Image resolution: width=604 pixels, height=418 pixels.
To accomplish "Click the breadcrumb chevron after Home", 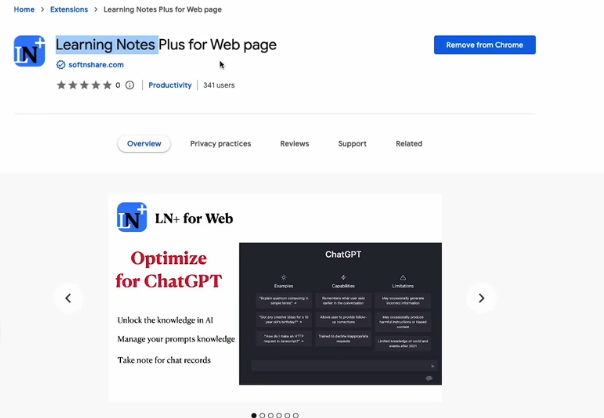I will point(42,9).
